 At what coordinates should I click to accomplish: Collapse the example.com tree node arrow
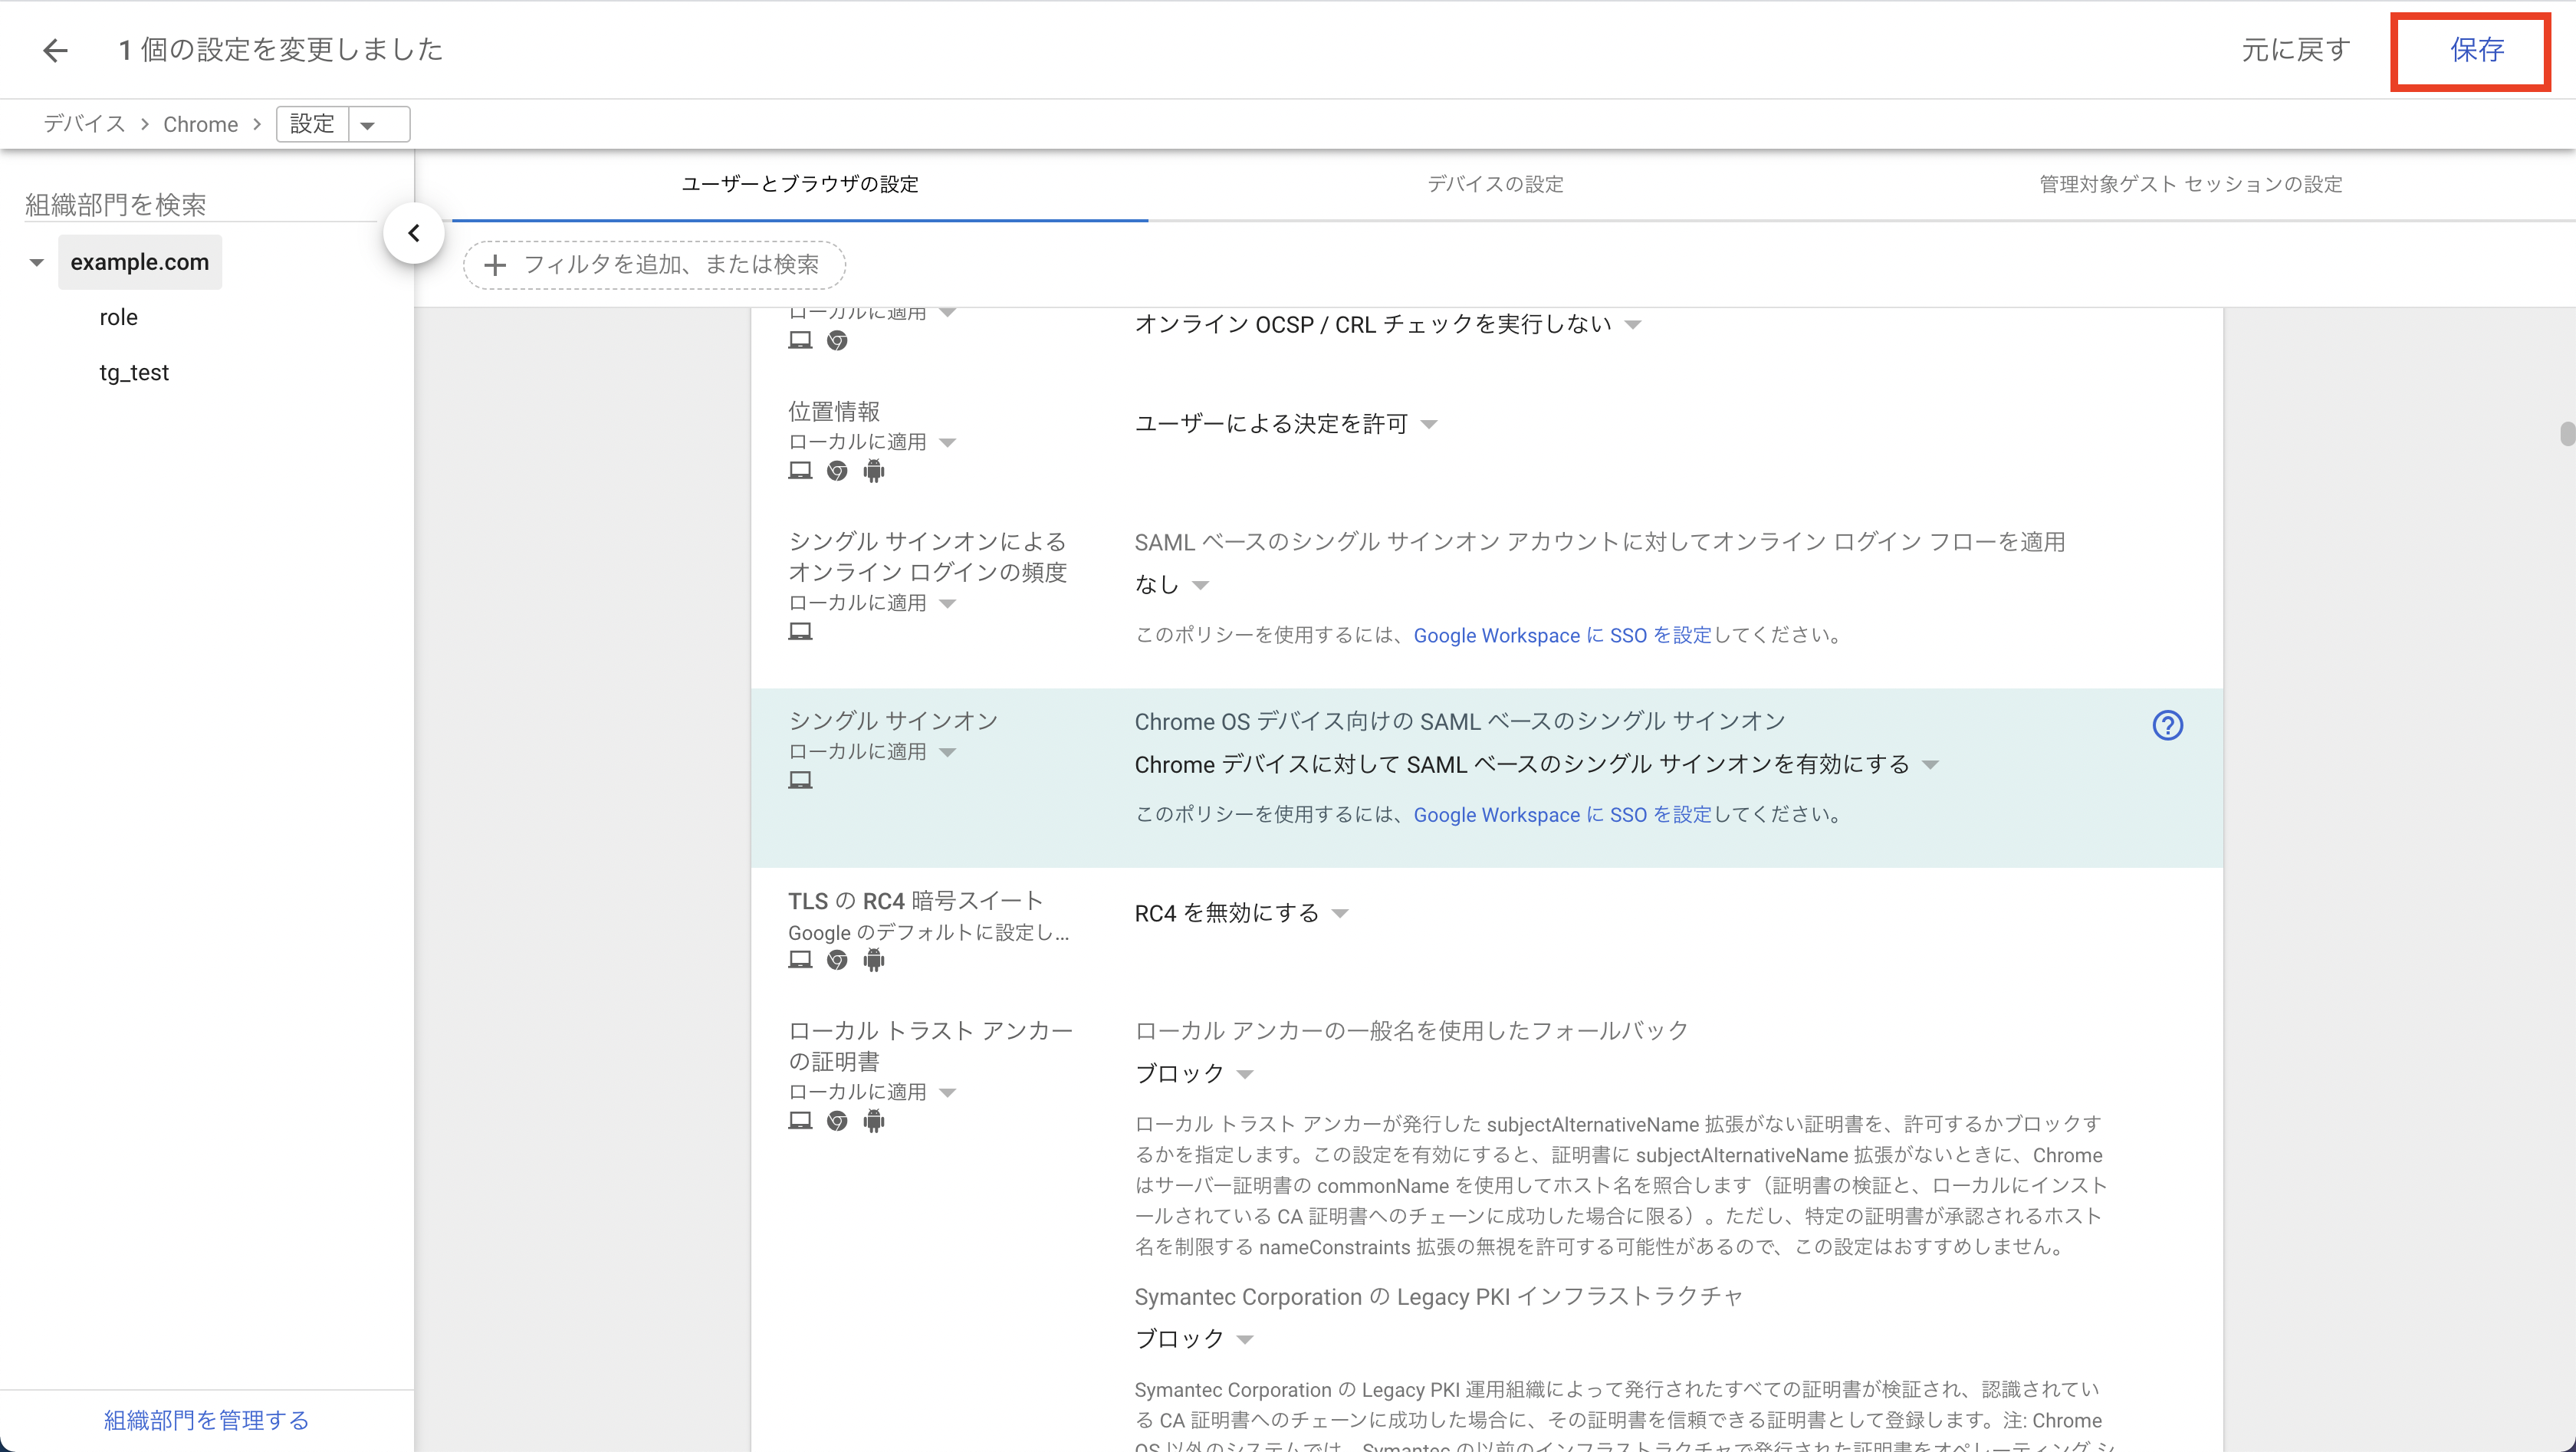pos(37,262)
